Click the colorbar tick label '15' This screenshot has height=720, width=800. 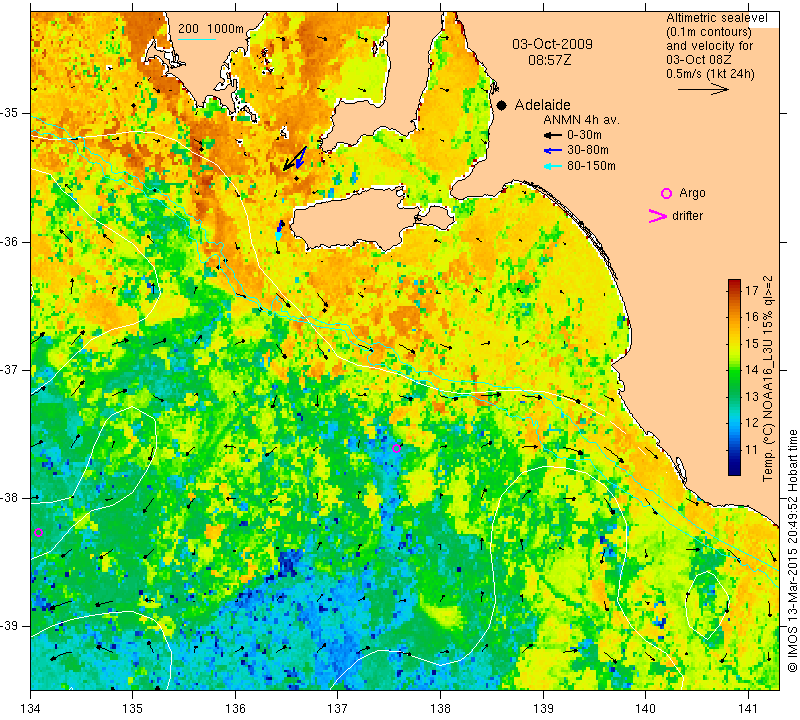[x=752, y=344]
